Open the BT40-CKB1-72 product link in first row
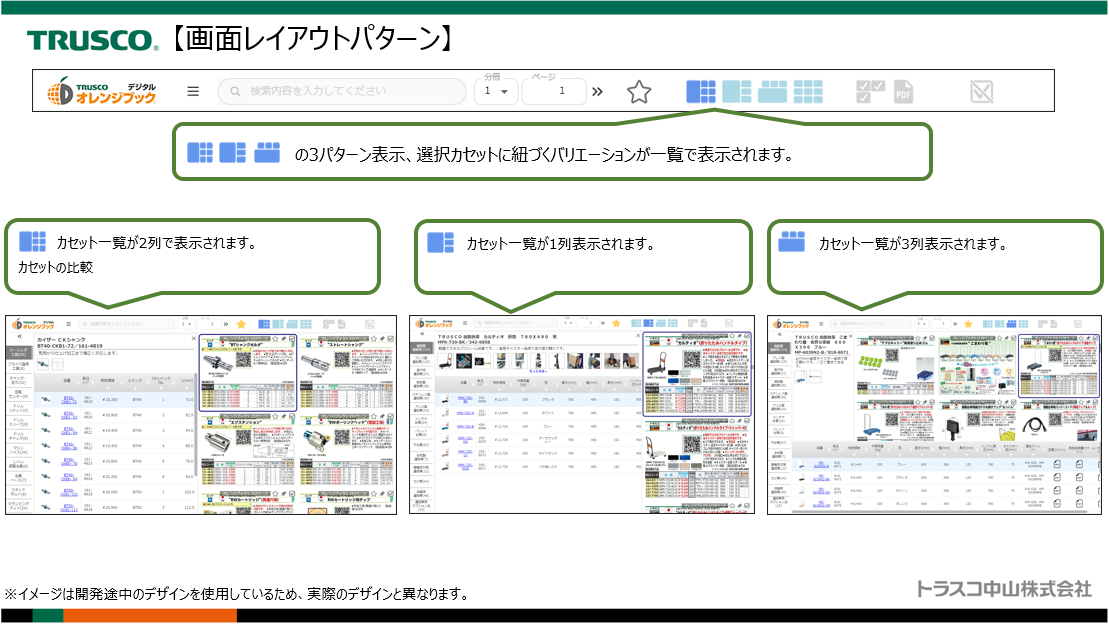The width and height of the screenshot is (1109, 624). (69, 400)
